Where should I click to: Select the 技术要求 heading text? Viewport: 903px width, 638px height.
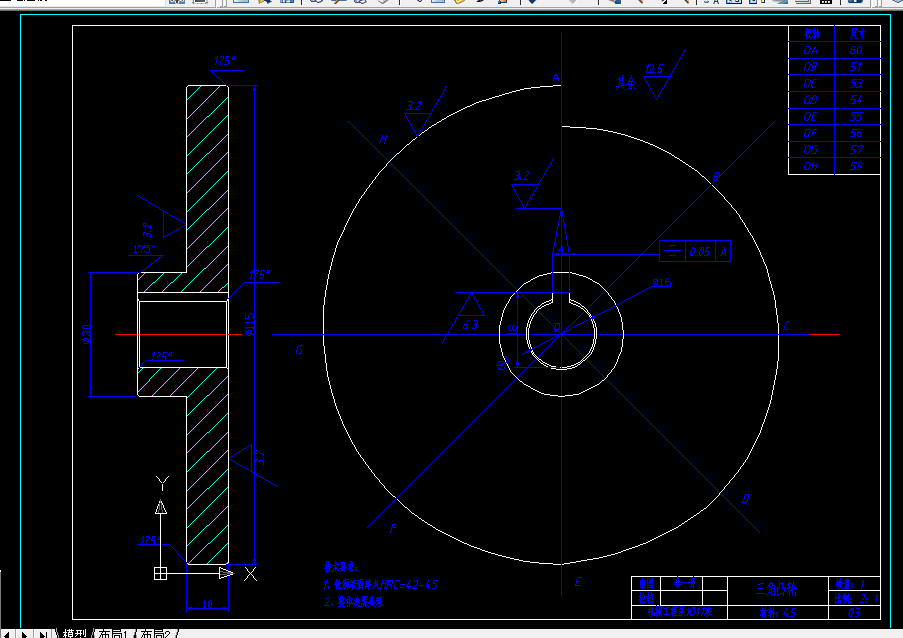tap(340, 567)
